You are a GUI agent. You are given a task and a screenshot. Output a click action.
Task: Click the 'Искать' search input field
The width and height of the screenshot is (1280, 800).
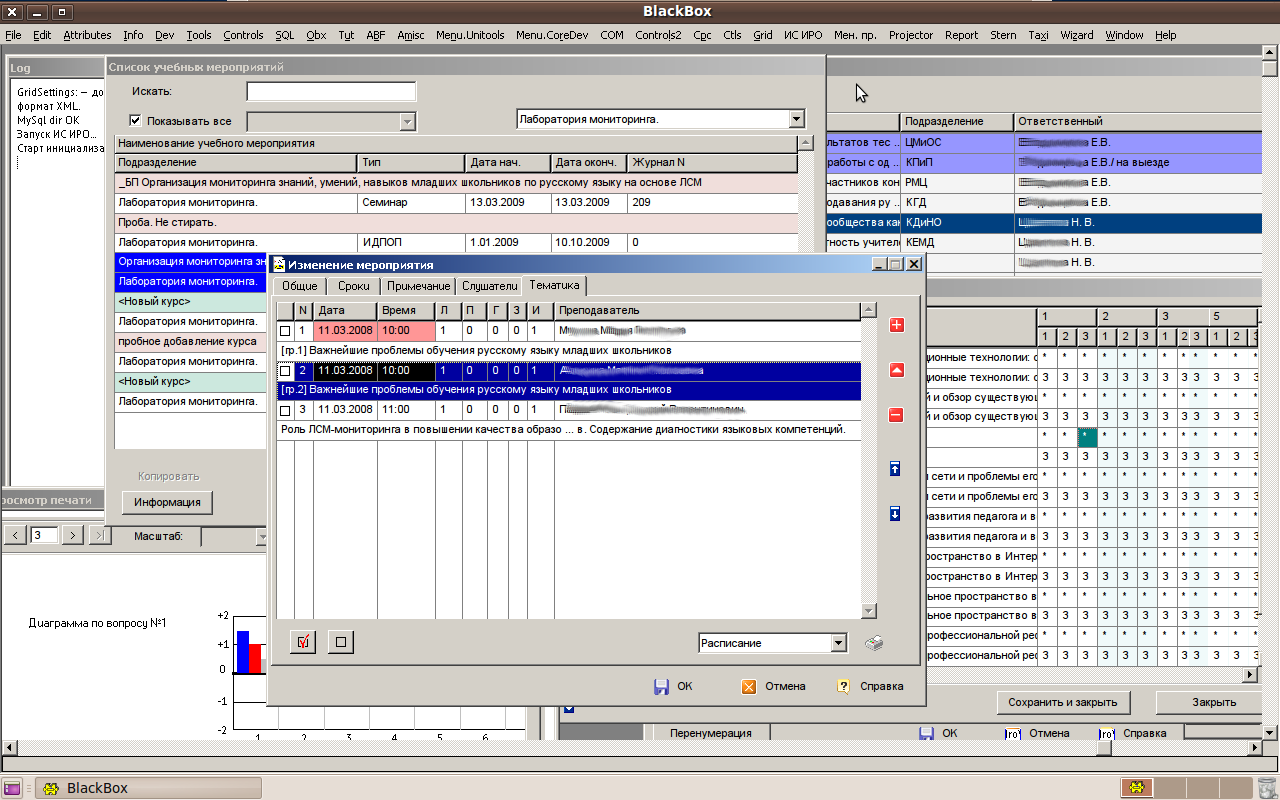(331, 92)
